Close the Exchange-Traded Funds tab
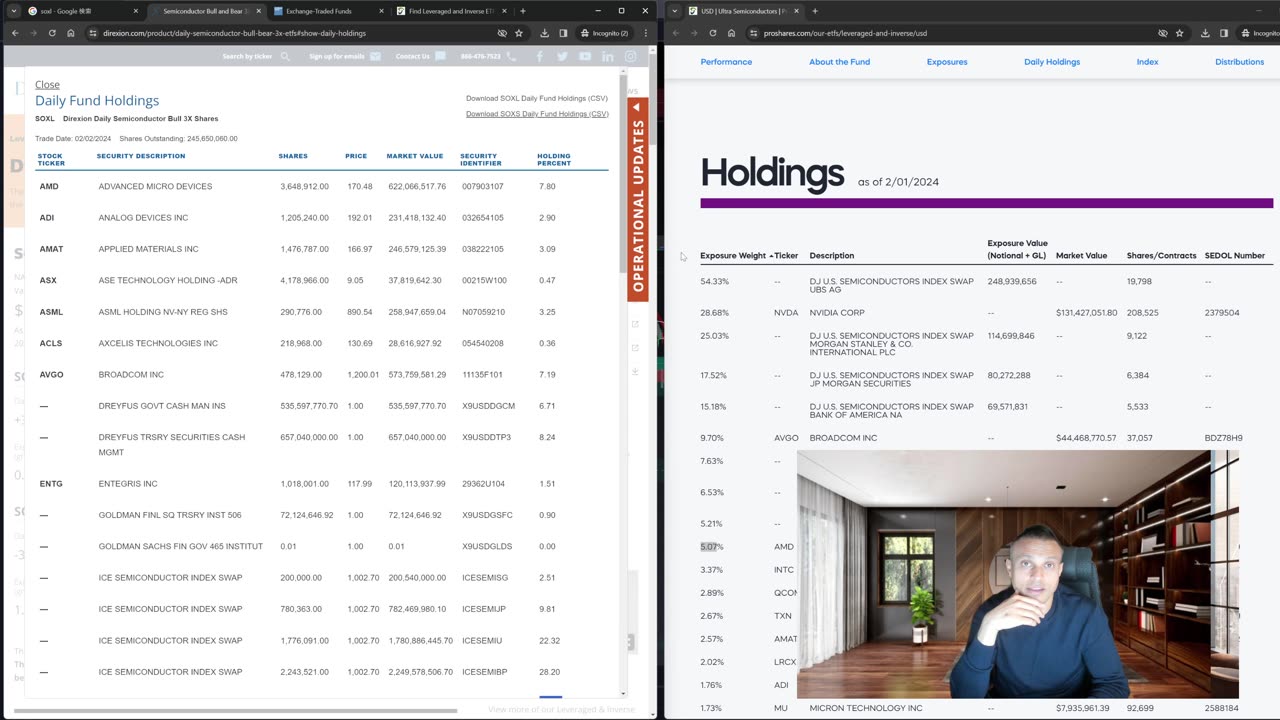Viewport: 1280px width, 720px height. coord(380,11)
